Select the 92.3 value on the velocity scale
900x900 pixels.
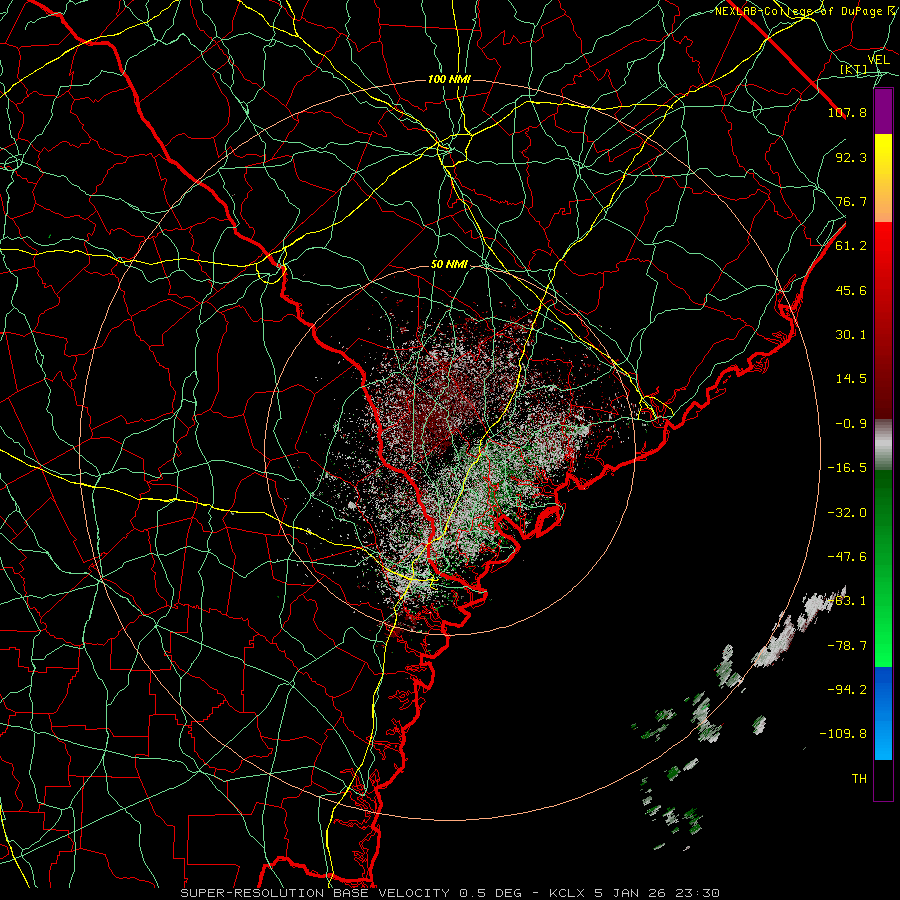pos(851,157)
